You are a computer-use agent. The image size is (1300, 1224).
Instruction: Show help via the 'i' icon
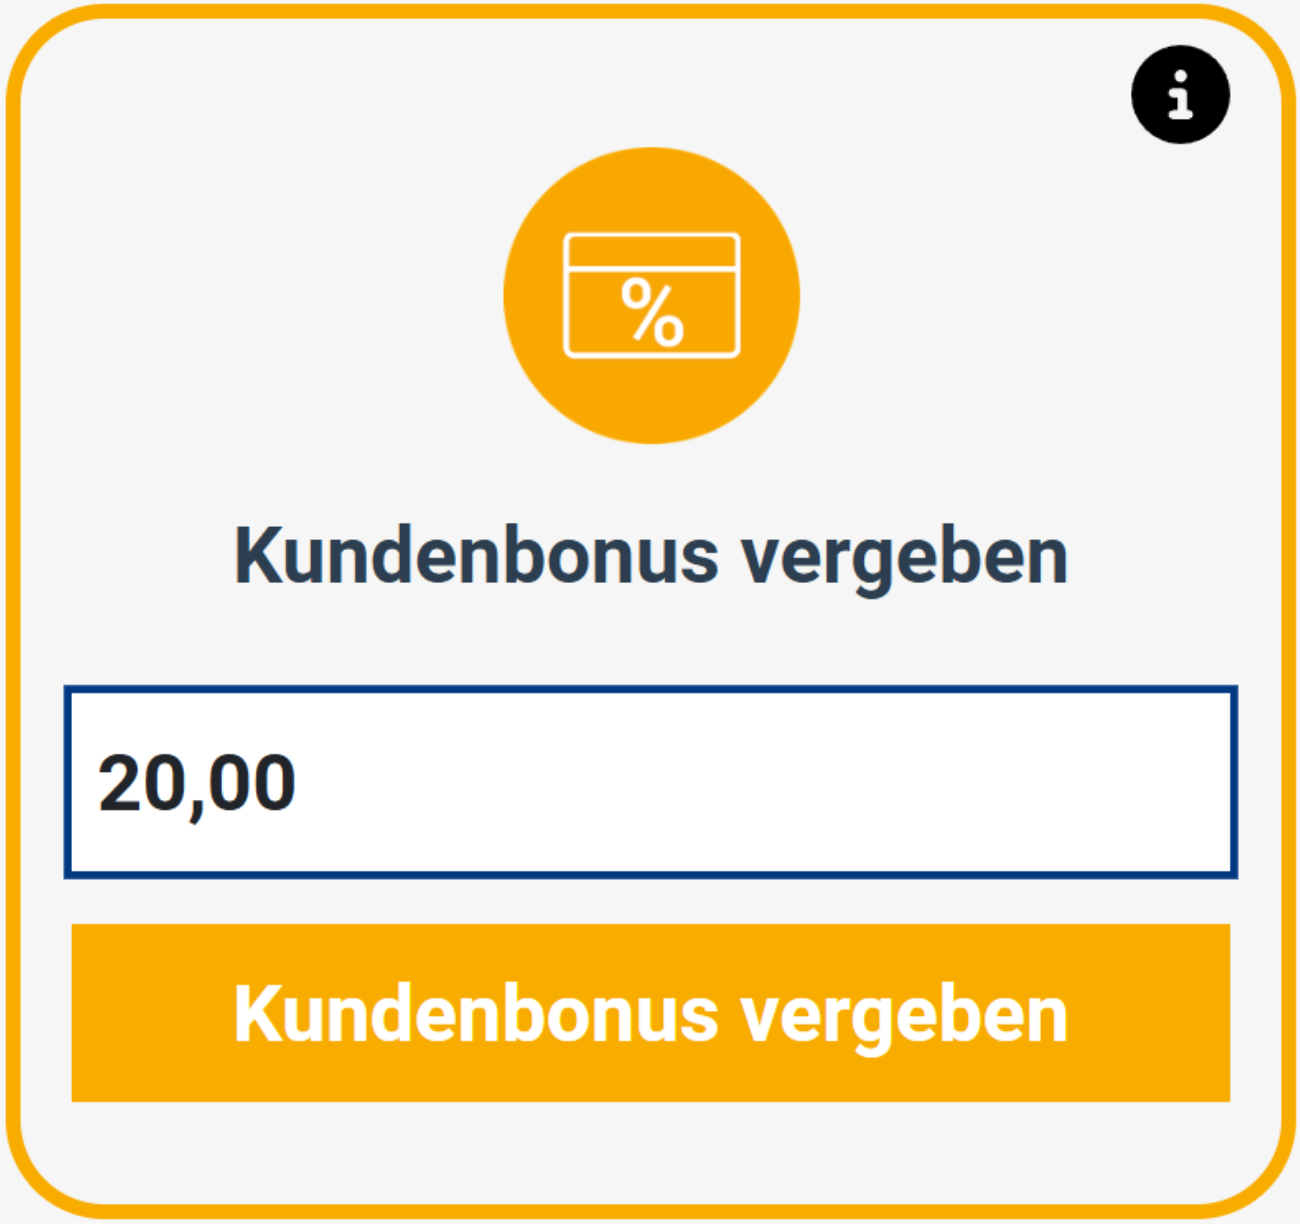click(x=1180, y=95)
